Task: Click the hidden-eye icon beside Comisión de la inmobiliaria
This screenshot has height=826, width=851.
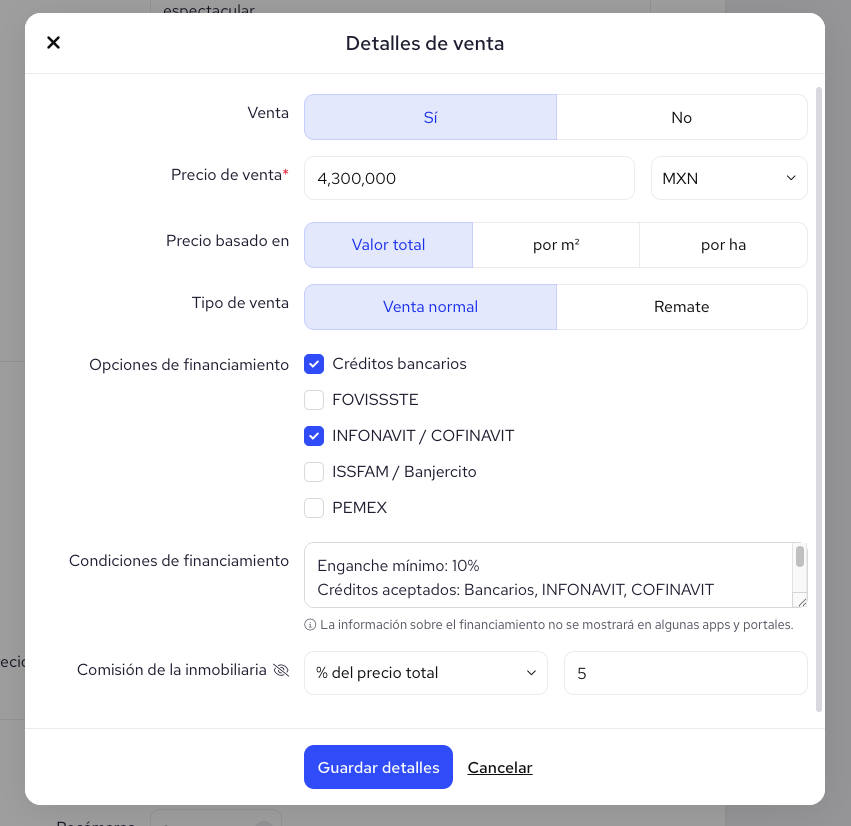Action: click(281, 670)
